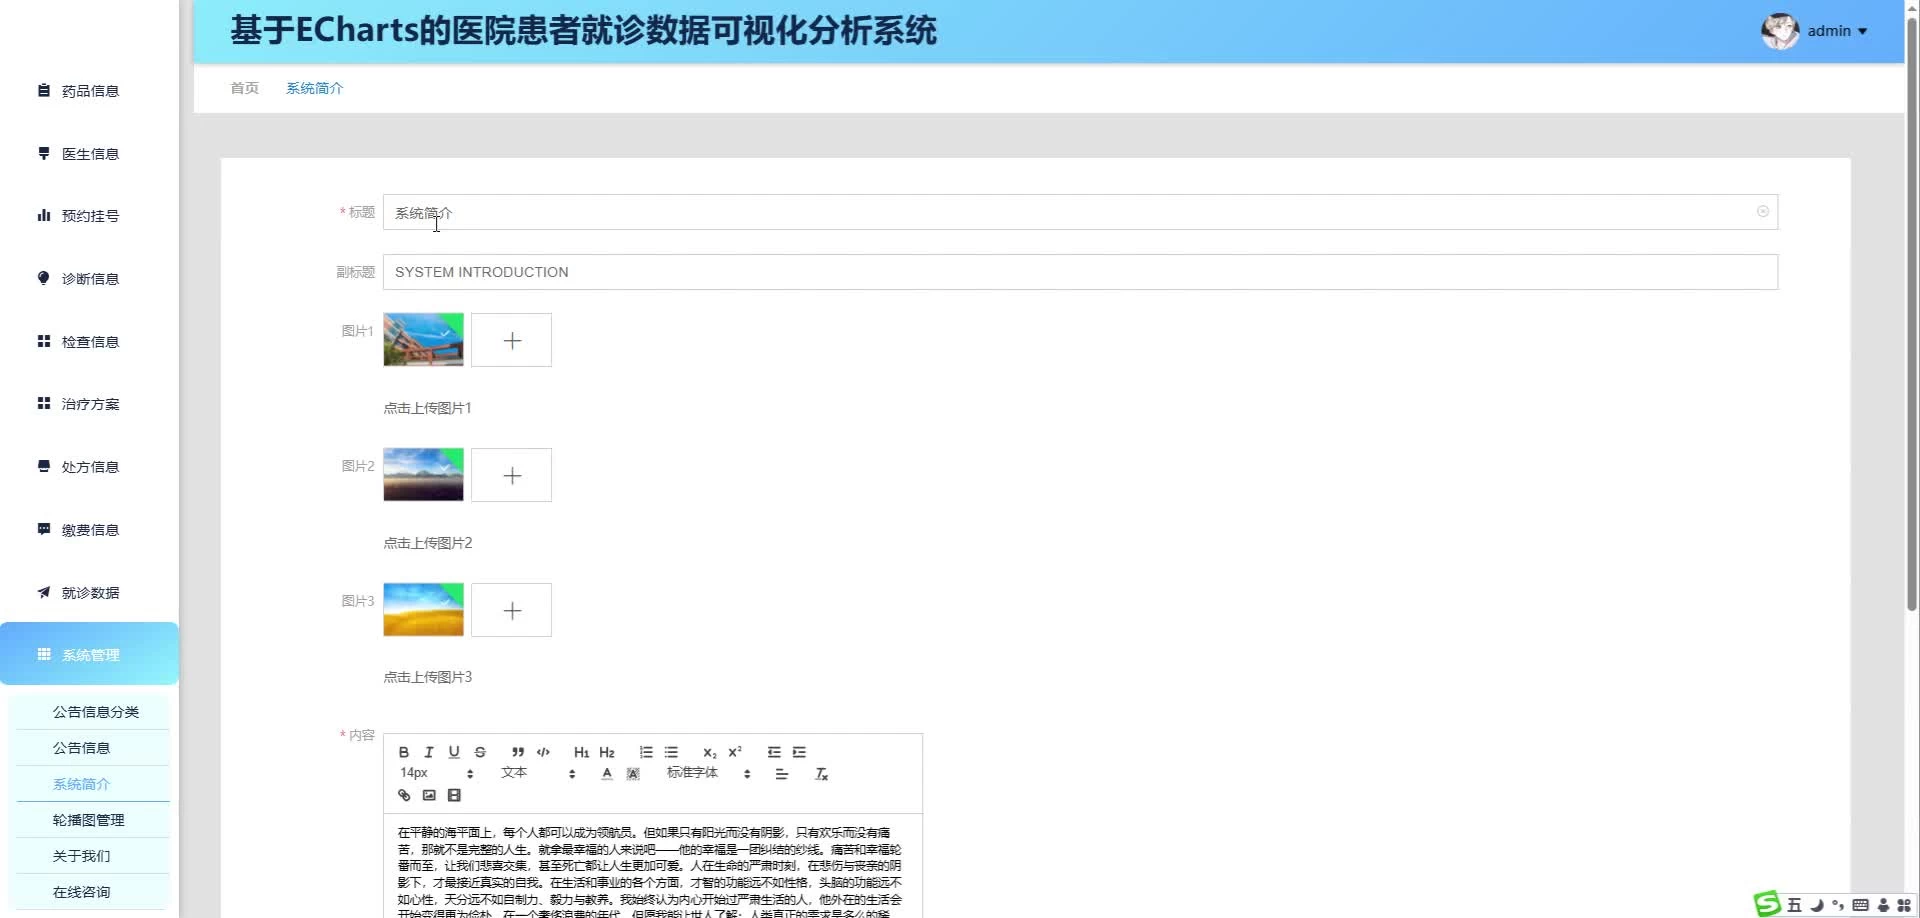Insert a code block in the editor
Viewport: 1920px width, 918px height.
[543, 752]
